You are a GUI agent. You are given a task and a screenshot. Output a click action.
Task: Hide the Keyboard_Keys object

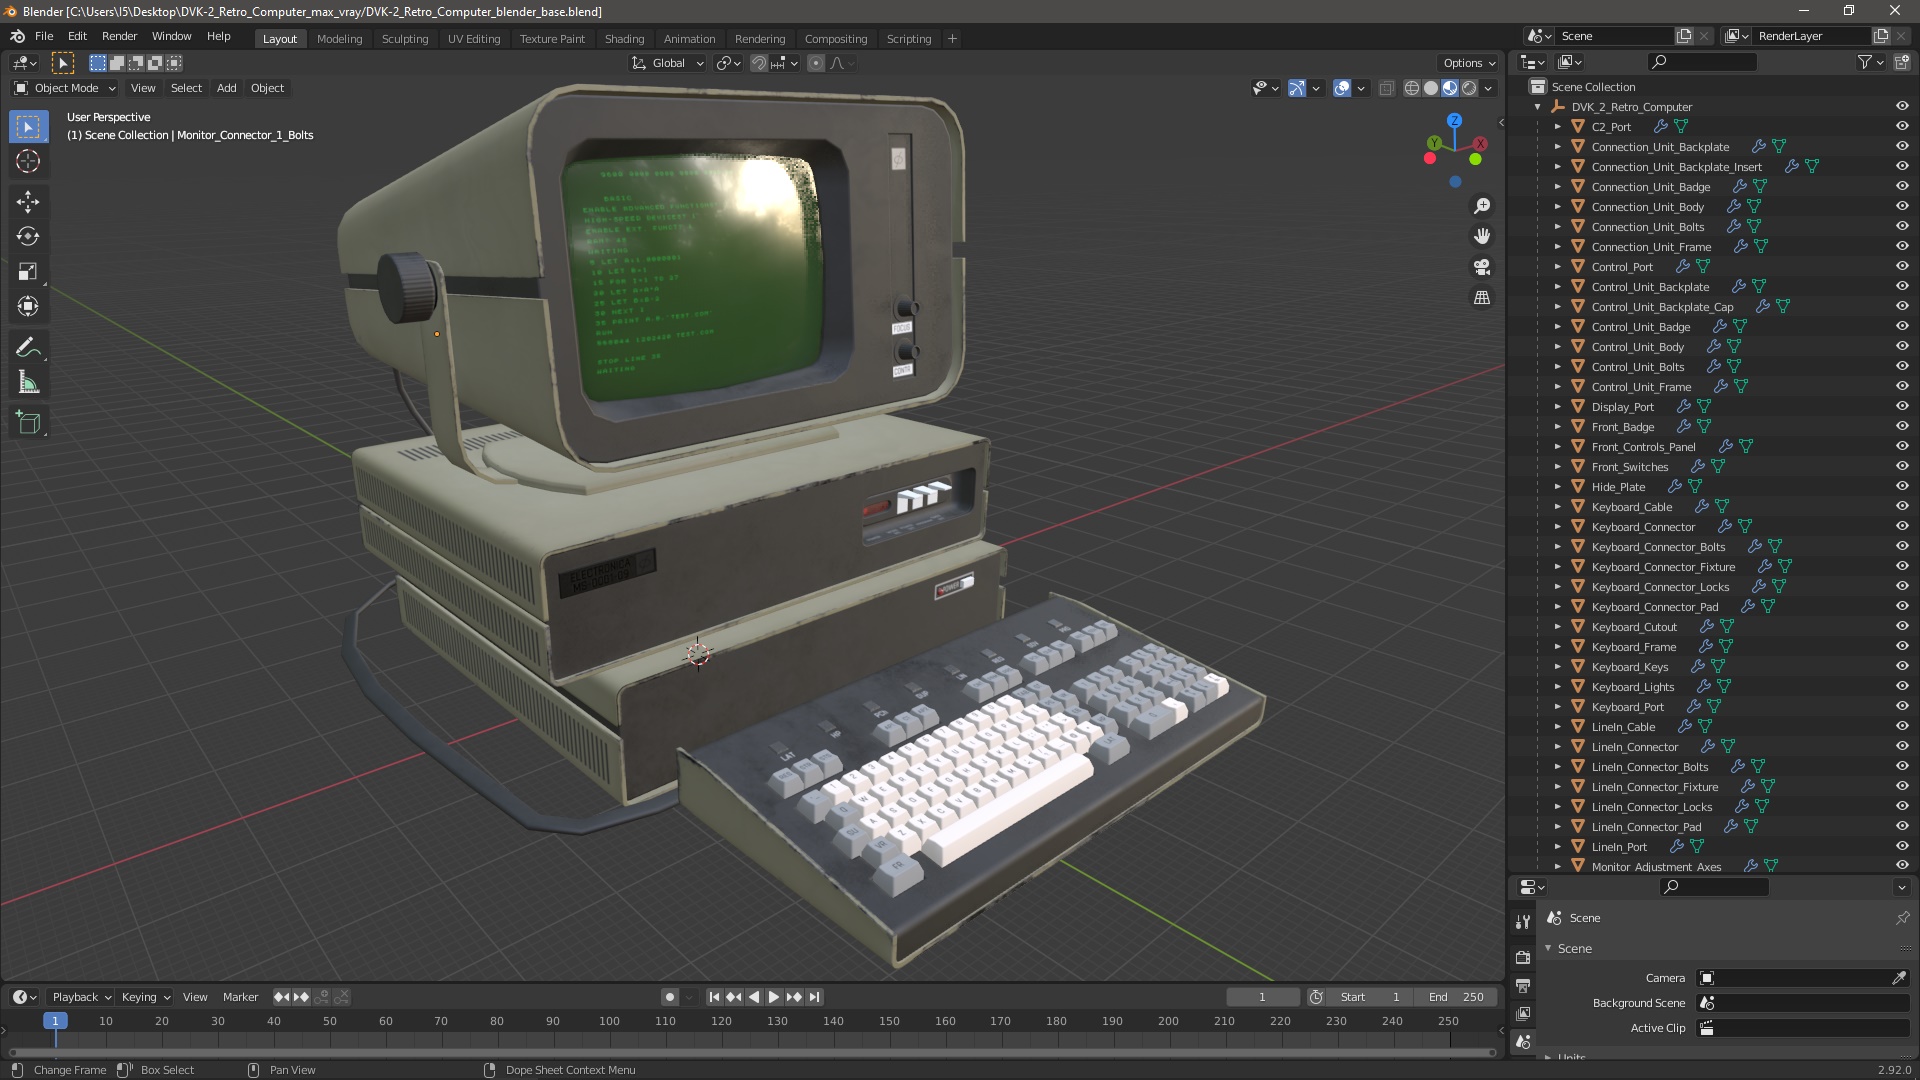[1902, 667]
